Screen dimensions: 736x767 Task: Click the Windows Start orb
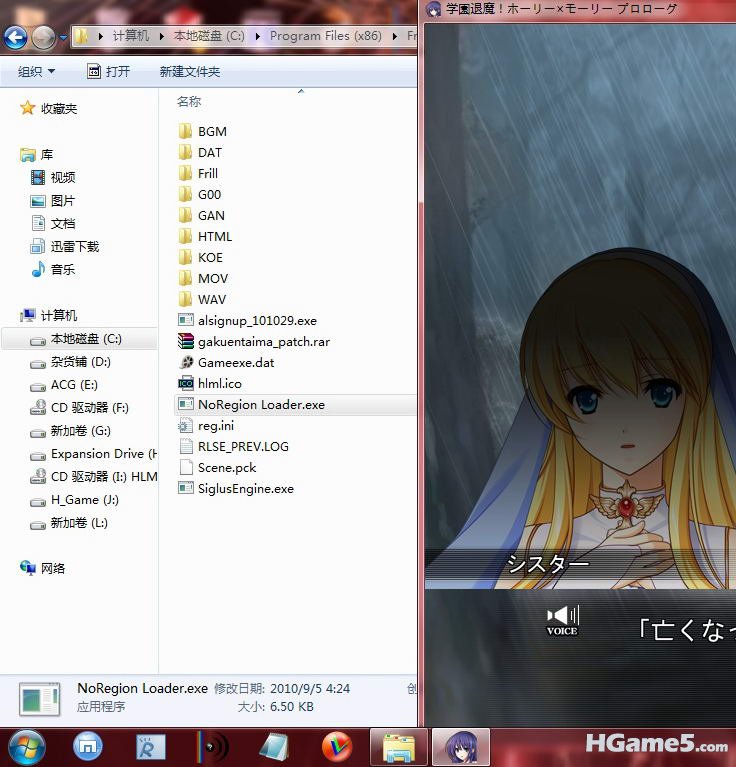pos(26,746)
